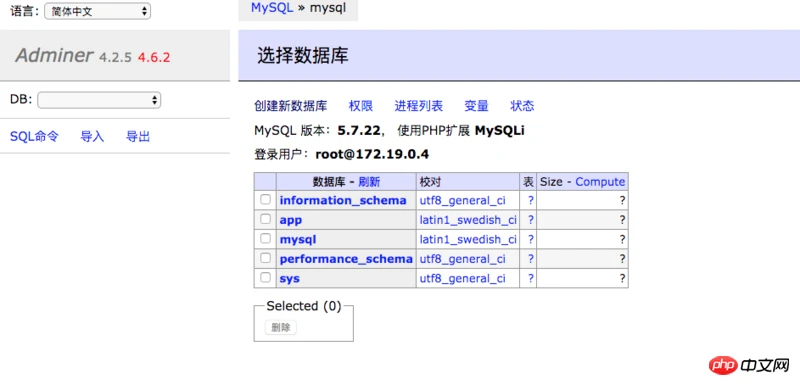
Task: Open the 状态 status link
Action: point(522,106)
